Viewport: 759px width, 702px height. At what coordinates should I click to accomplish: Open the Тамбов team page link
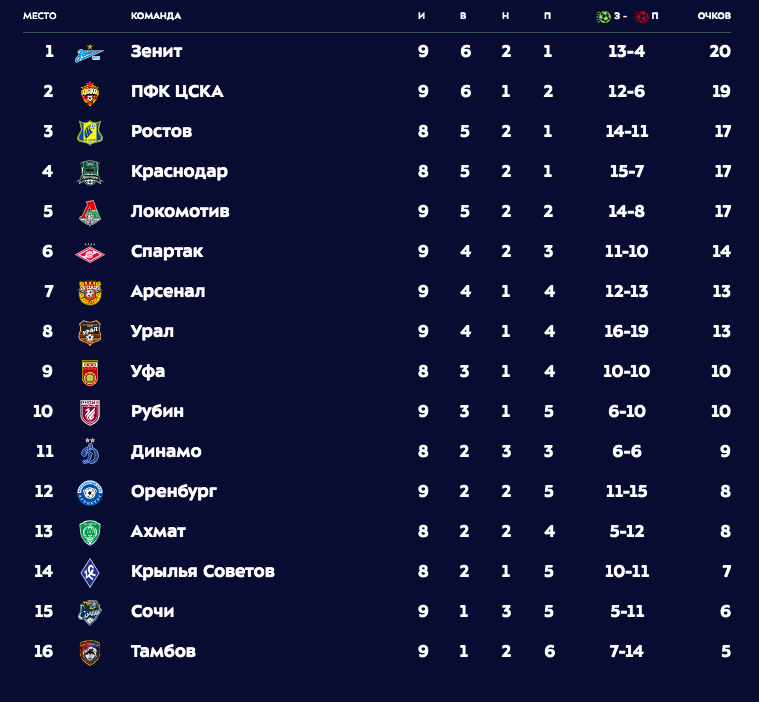(x=163, y=651)
